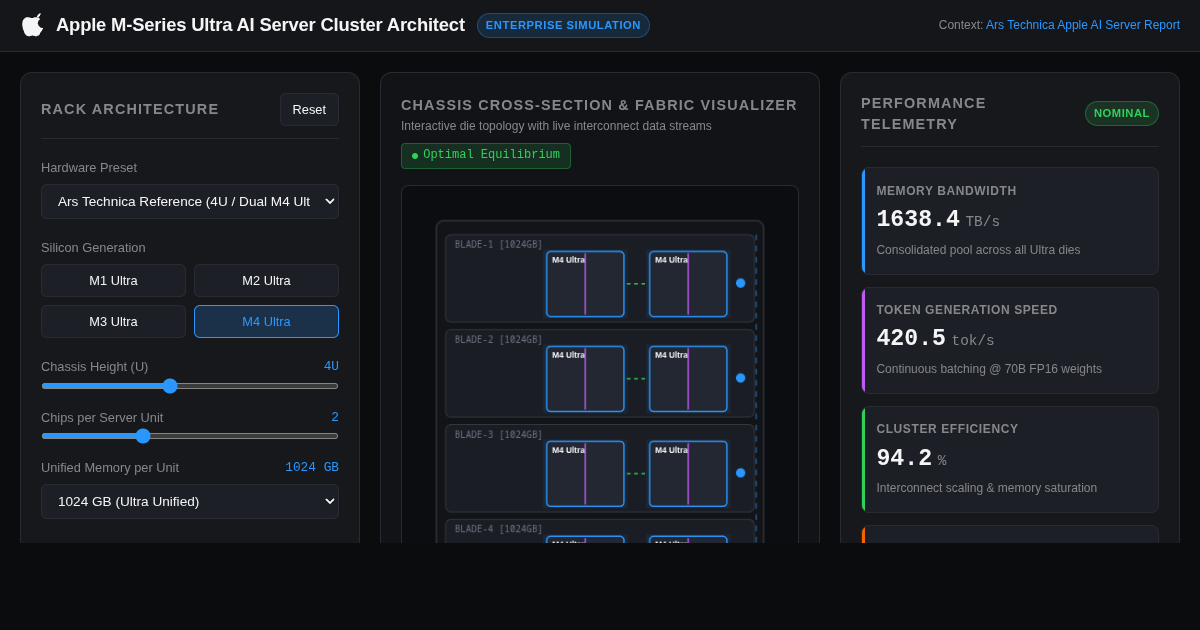Open the Unified Memory per Unit dropdown
Screen dimensions: 1200x630
pos(190,501)
